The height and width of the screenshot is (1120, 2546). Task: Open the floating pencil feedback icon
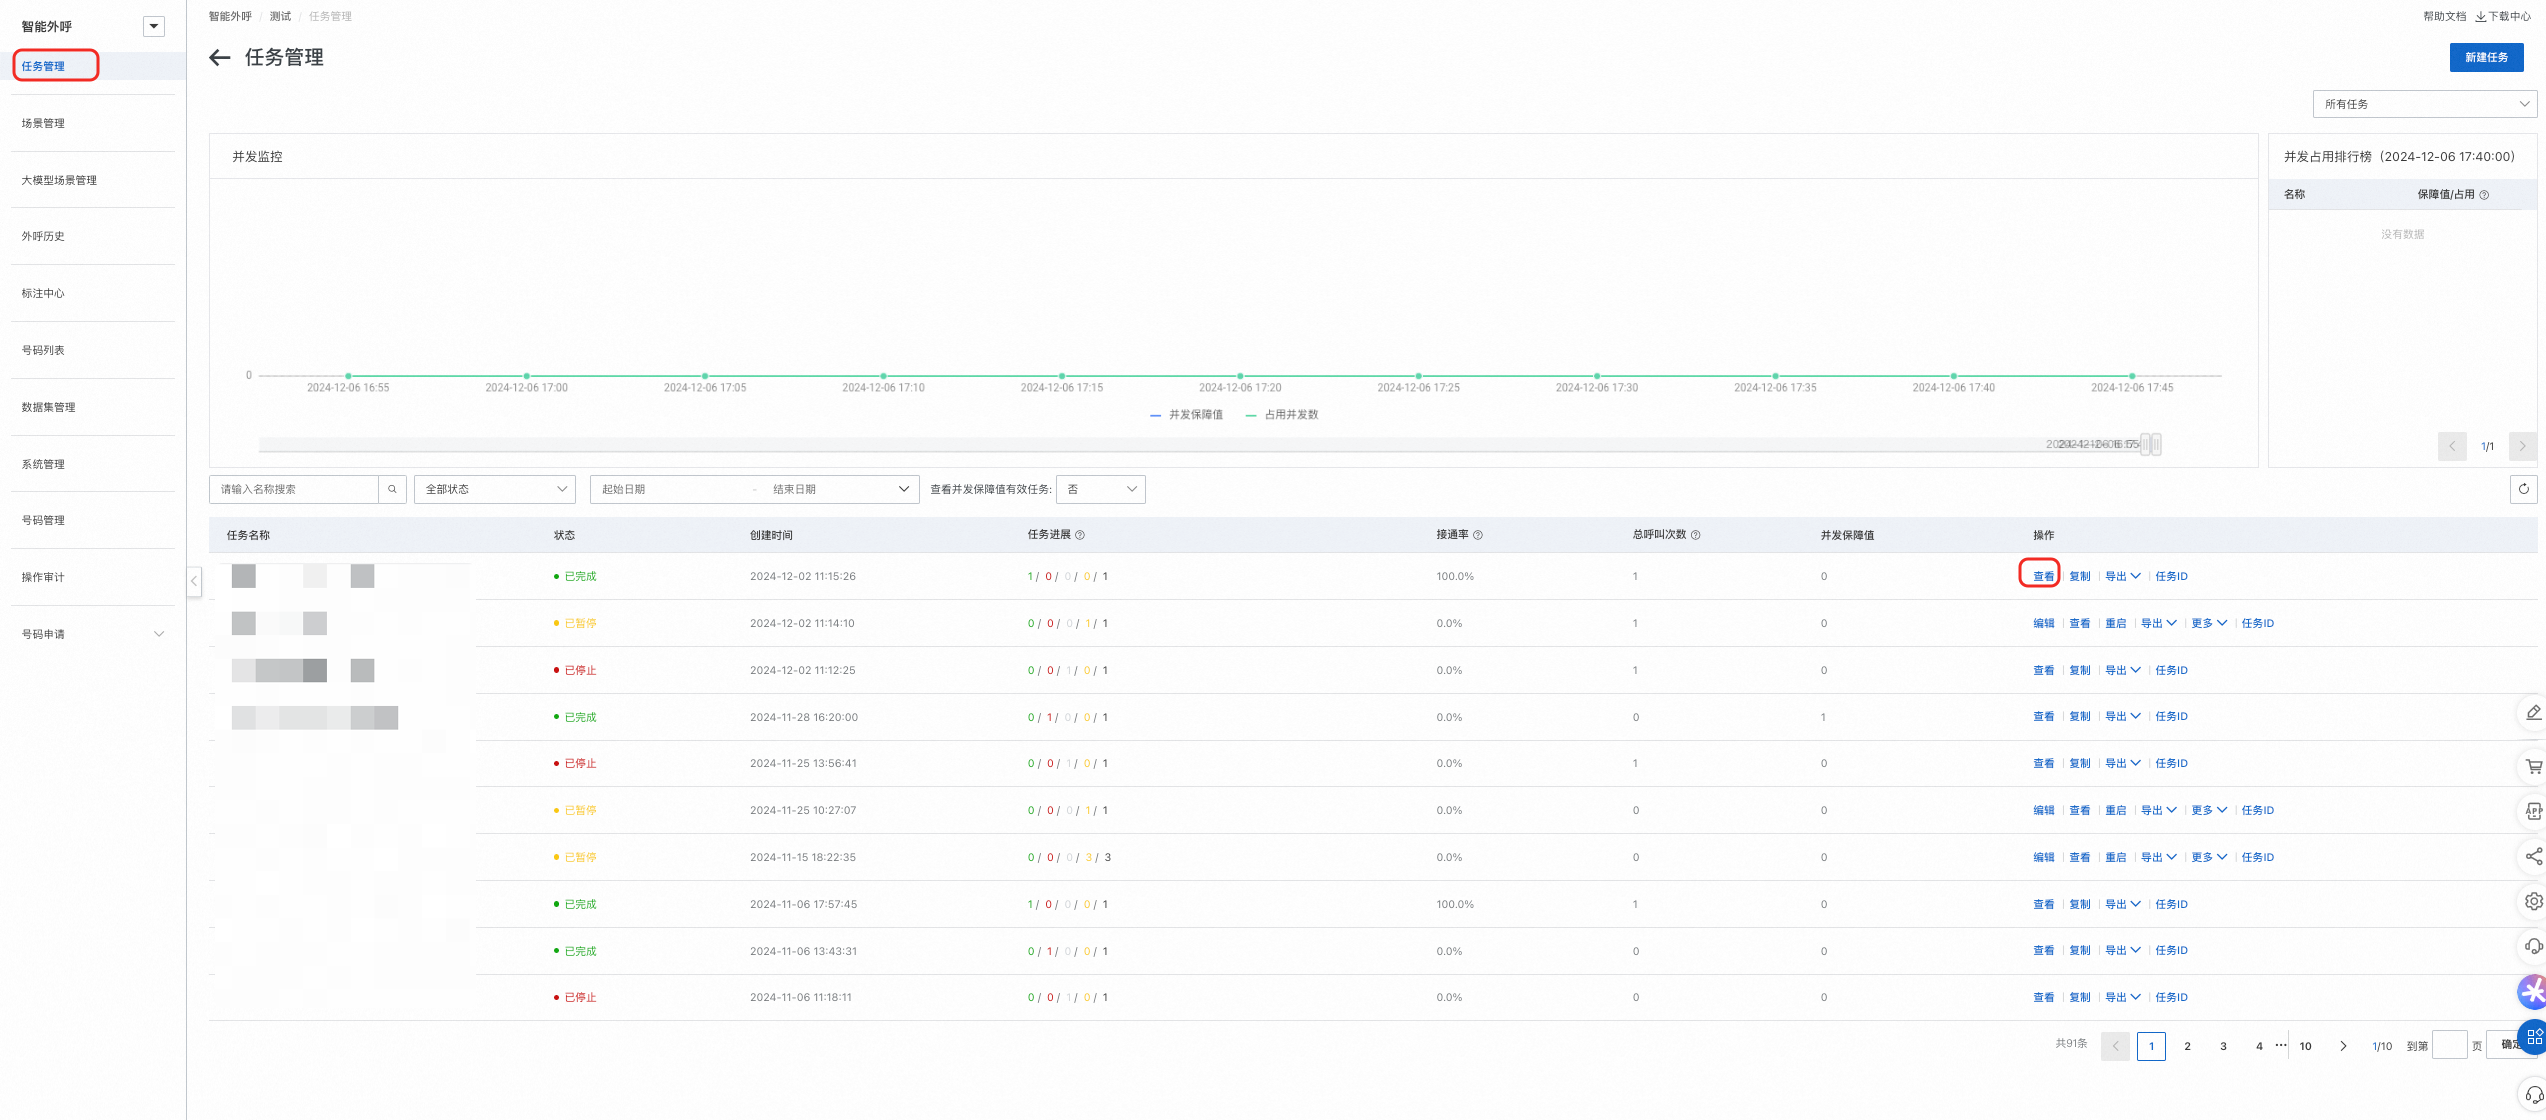[2533, 713]
